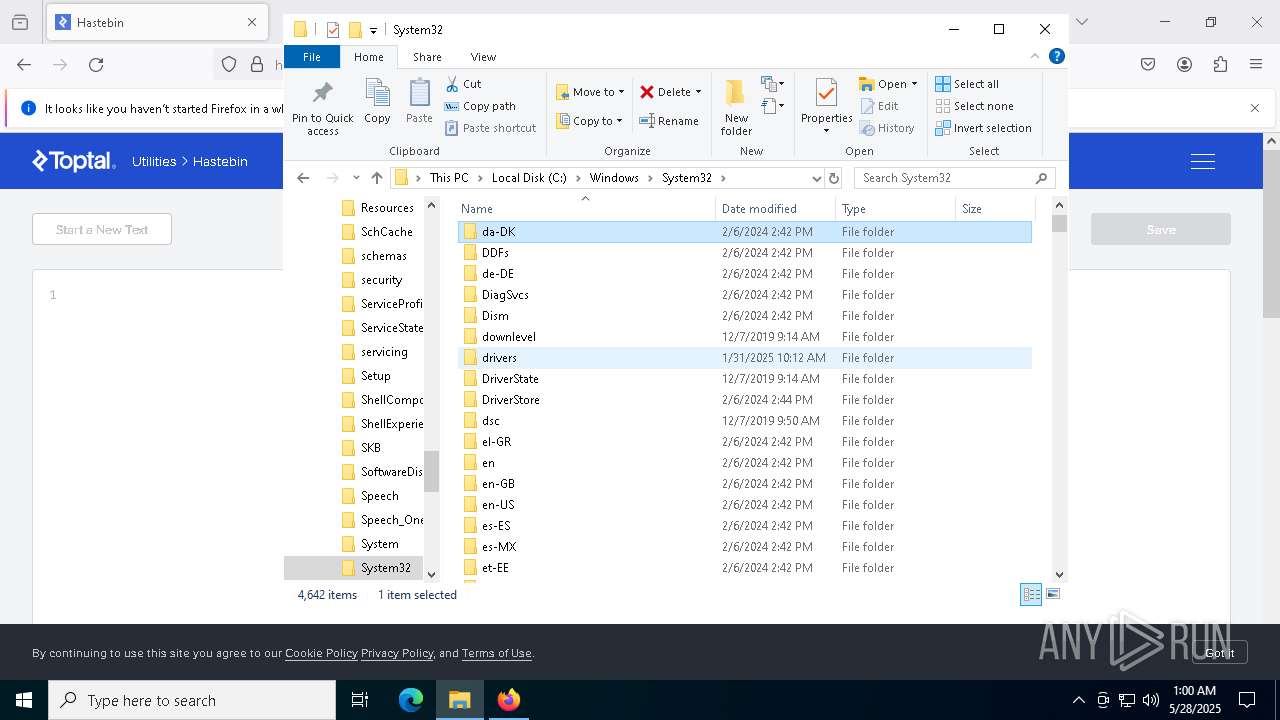Screen dimensions: 1280x720
Task: Switch to Large icons view layout
Action: 1052,594
